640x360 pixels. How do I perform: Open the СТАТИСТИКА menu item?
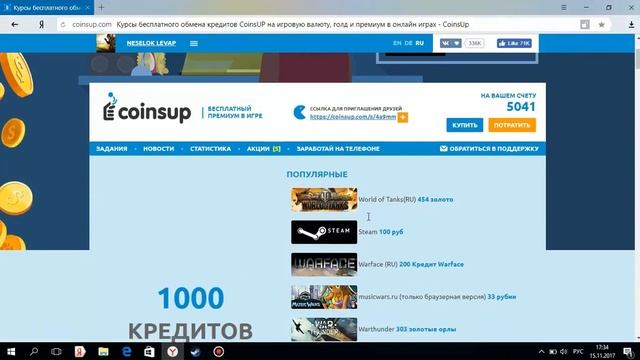click(210, 149)
